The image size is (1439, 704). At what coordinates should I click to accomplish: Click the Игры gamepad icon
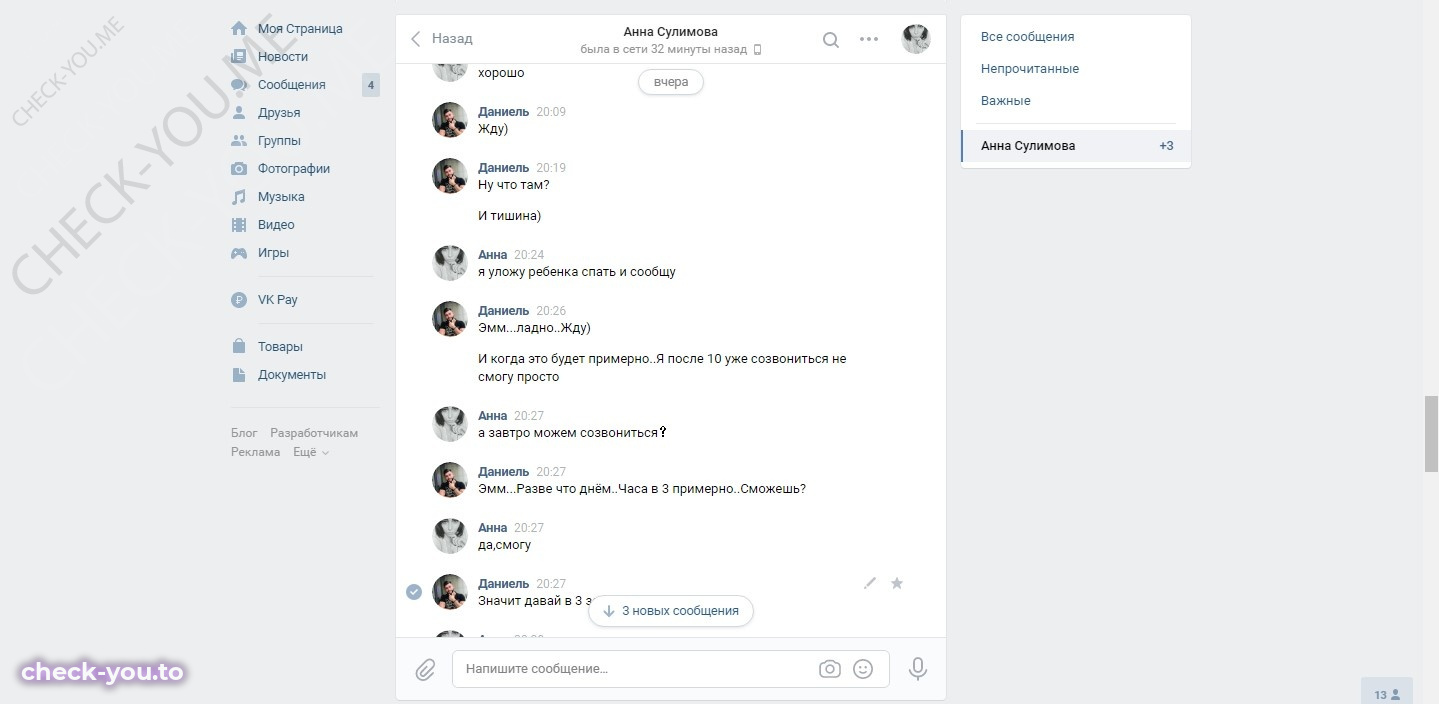click(x=239, y=253)
